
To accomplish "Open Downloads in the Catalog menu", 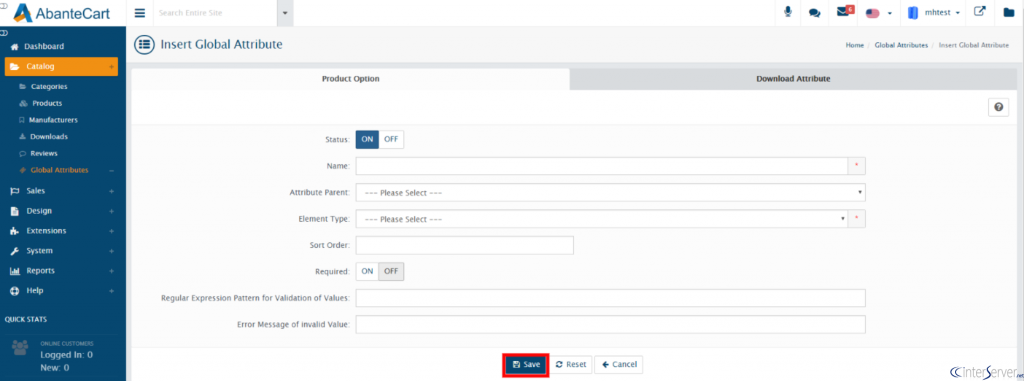I will [48, 137].
